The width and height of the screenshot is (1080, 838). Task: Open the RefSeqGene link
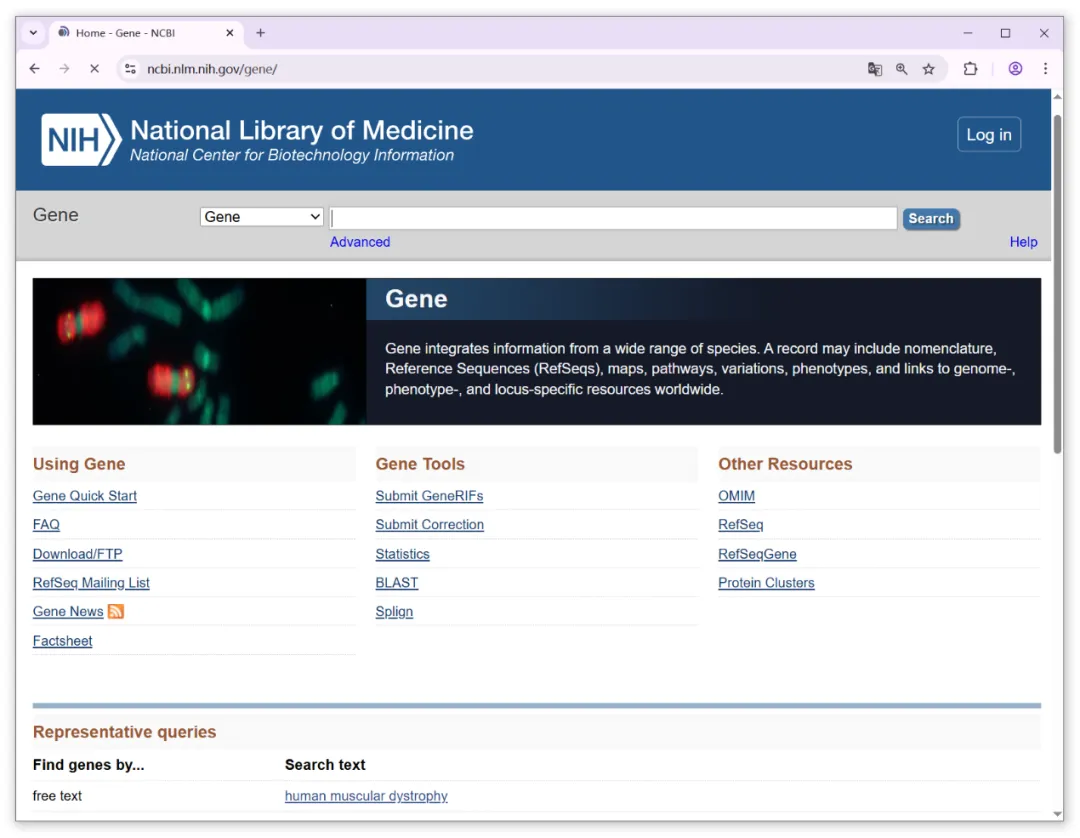[x=757, y=554]
